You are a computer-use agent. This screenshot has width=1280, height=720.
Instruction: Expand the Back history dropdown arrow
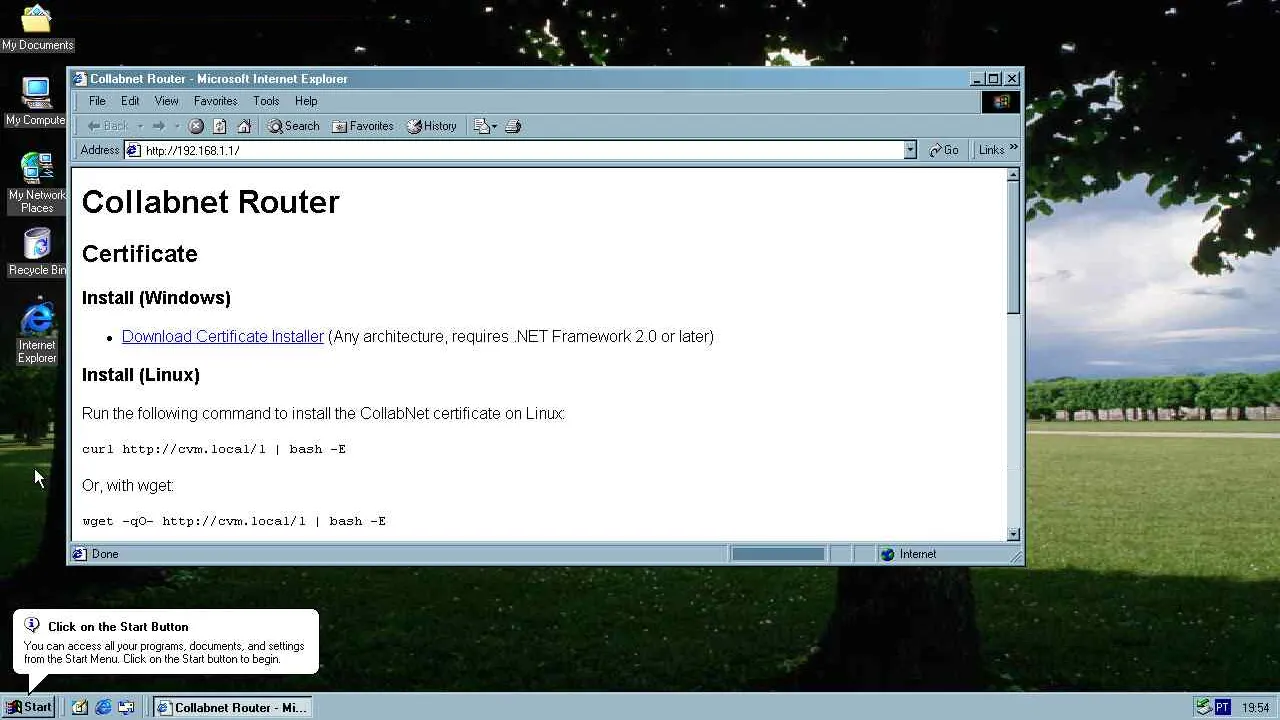[x=140, y=126]
